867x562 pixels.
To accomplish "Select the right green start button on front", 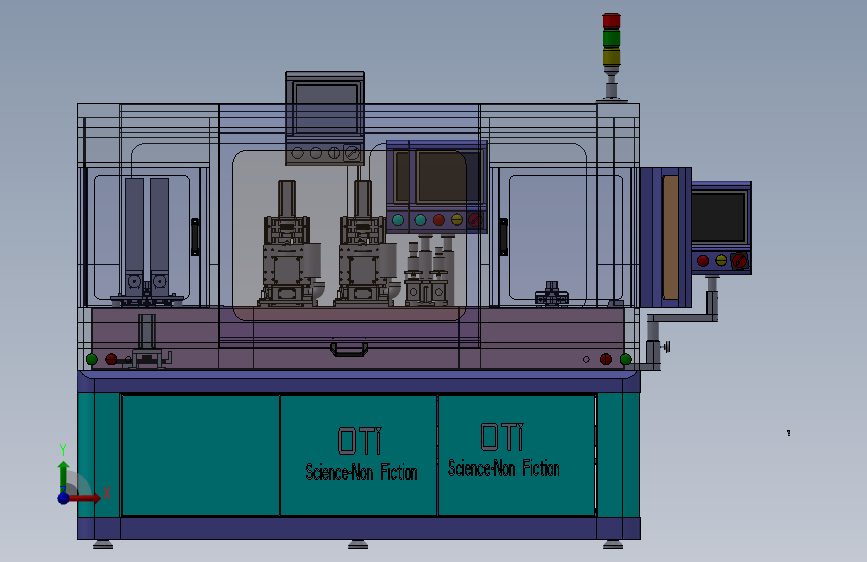I will 625,360.
